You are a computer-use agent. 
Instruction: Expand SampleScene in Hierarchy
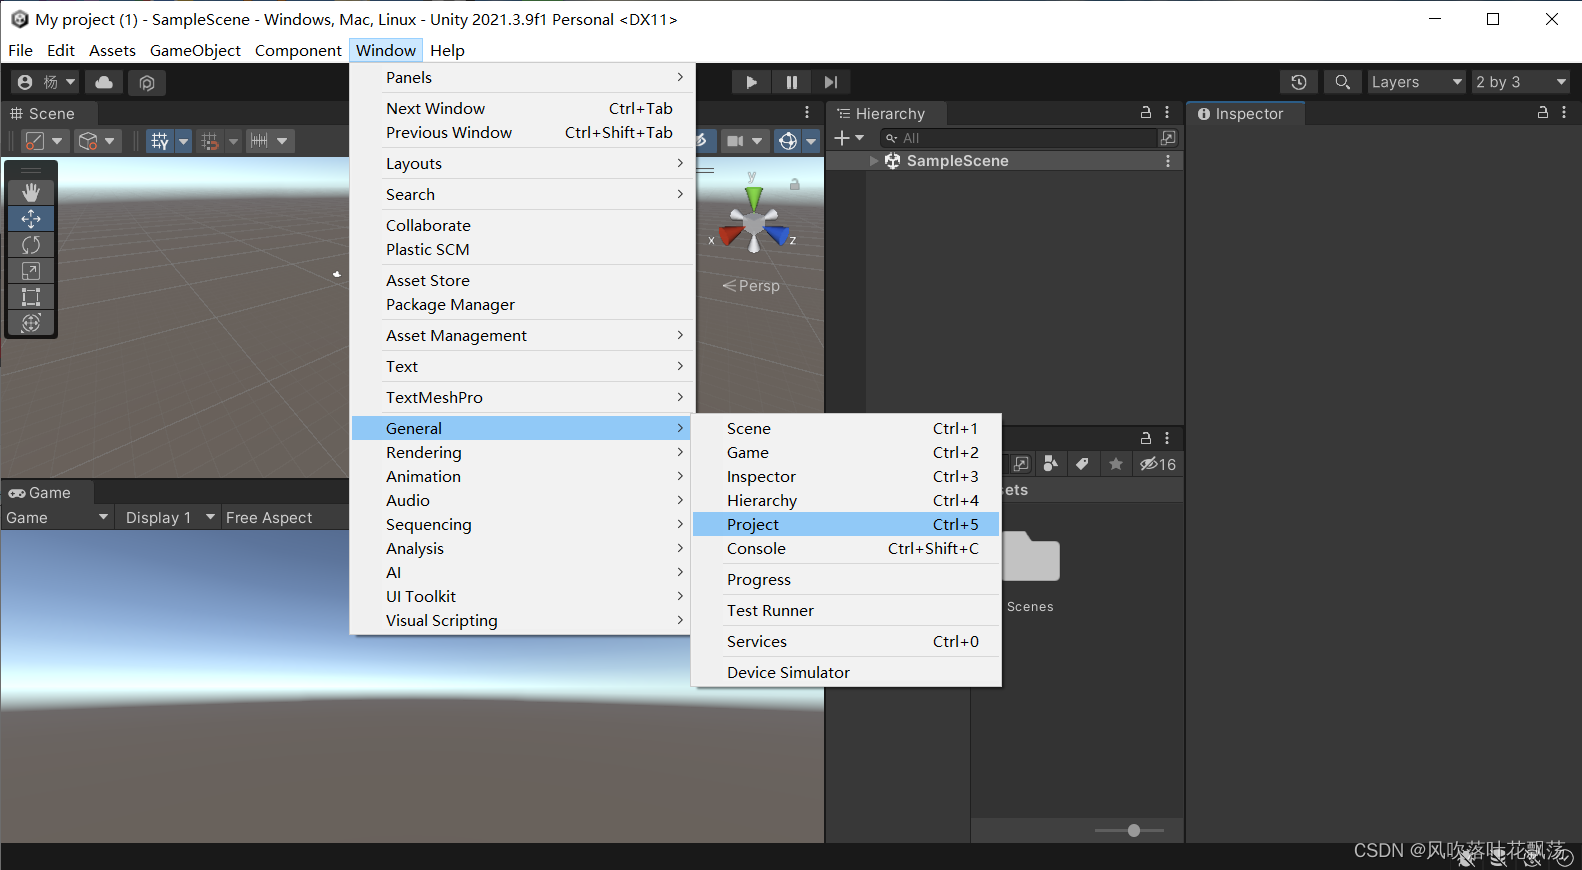click(x=874, y=161)
